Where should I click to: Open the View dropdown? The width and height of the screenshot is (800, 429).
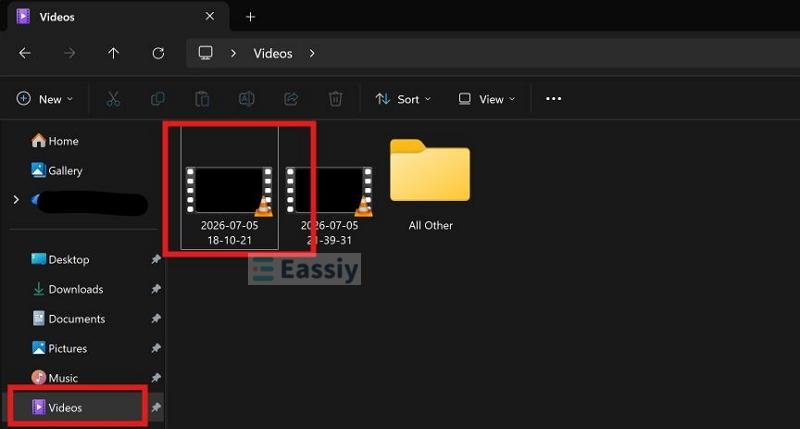point(487,99)
